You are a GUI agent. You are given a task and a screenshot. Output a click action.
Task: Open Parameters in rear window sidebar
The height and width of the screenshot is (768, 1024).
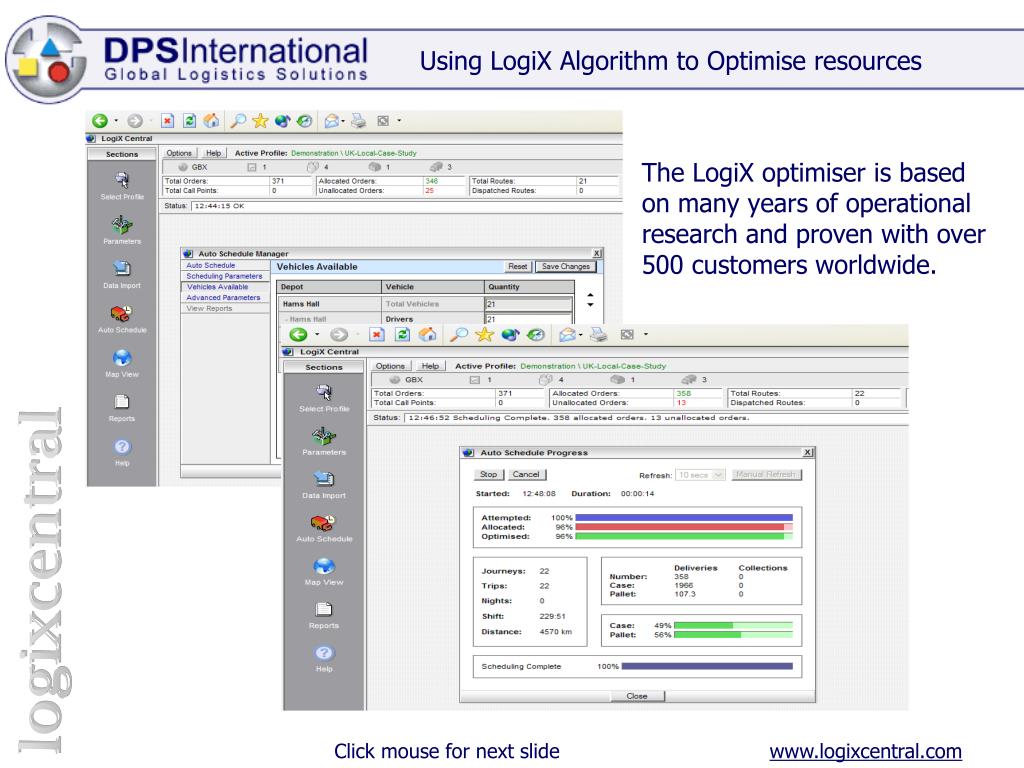(122, 230)
